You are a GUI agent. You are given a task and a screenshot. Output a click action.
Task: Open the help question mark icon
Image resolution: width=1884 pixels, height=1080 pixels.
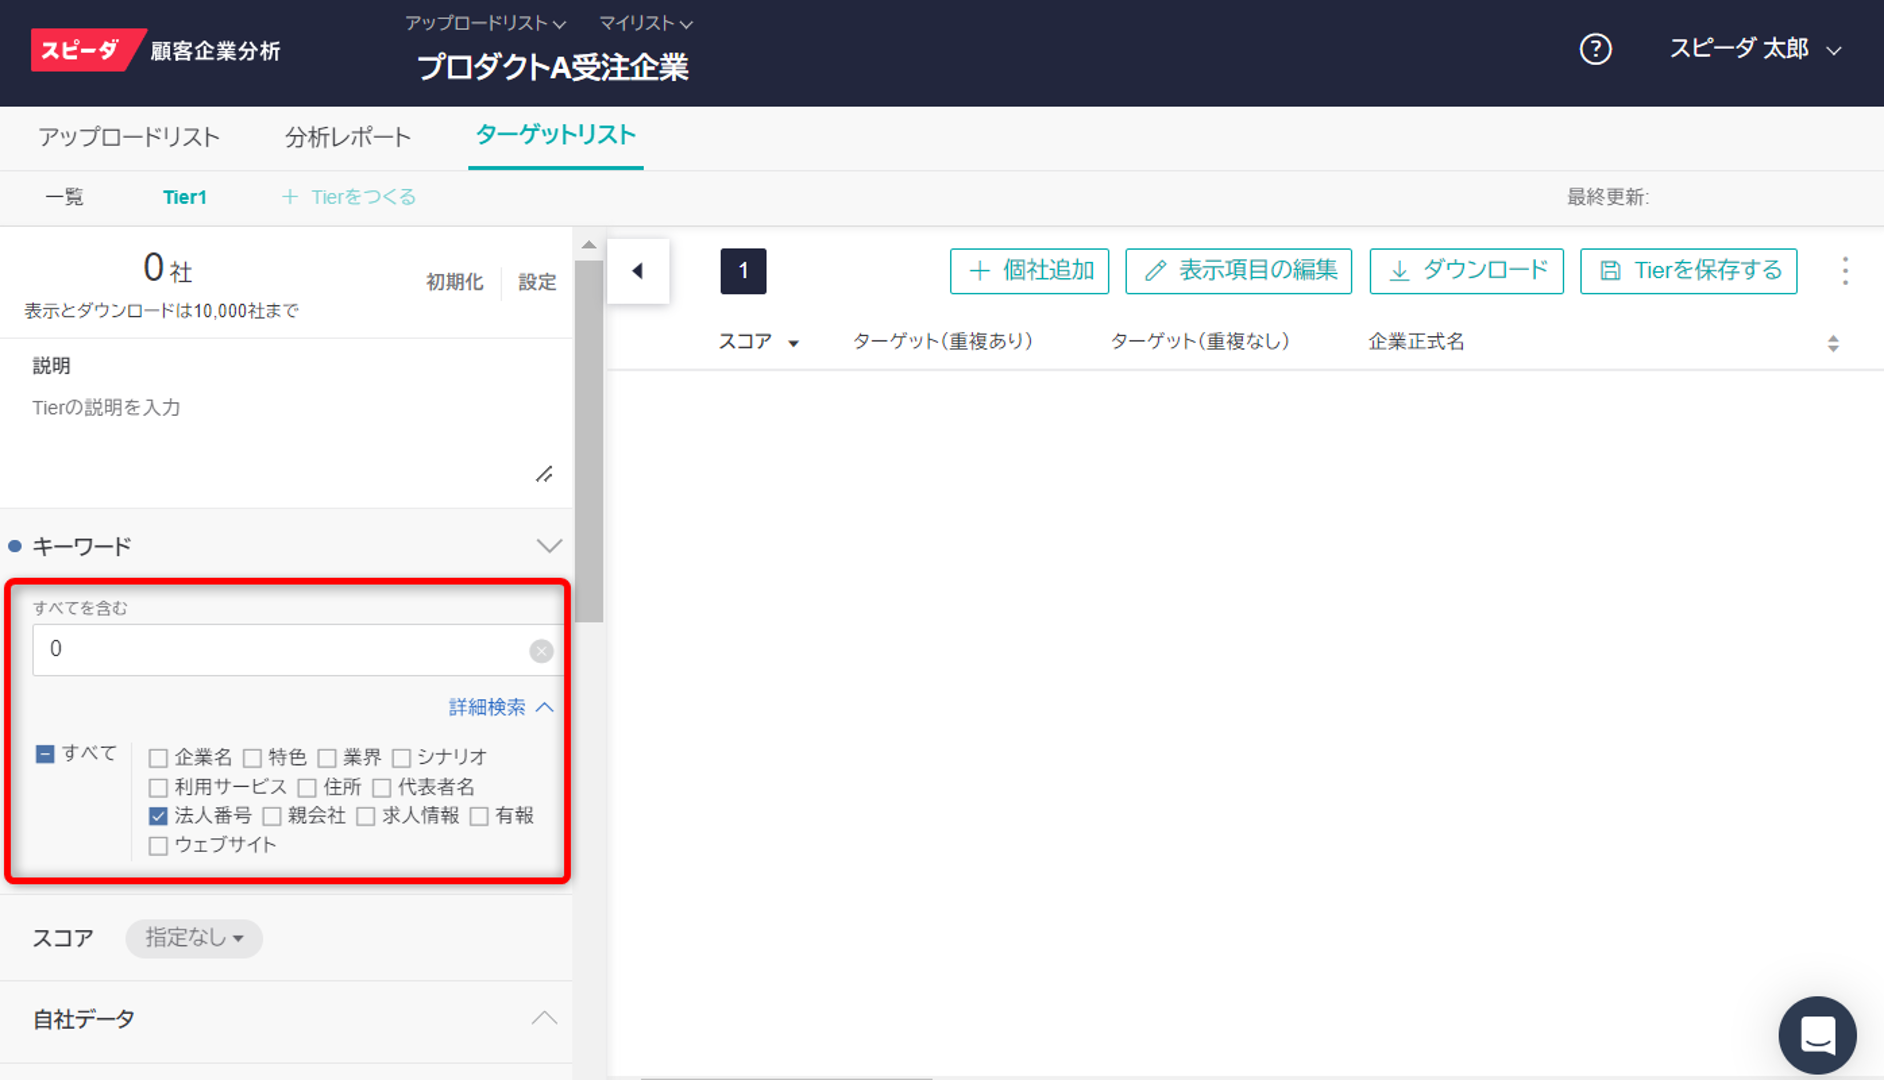coord(1596,49)
